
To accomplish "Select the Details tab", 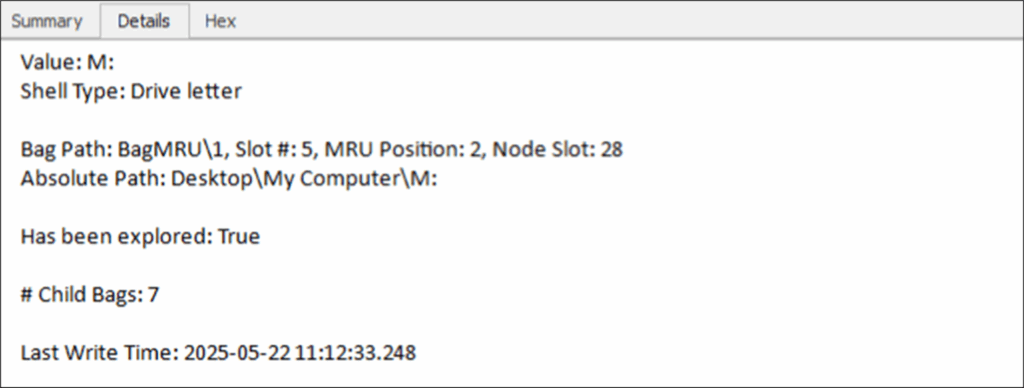I will [x=144, y=21].
